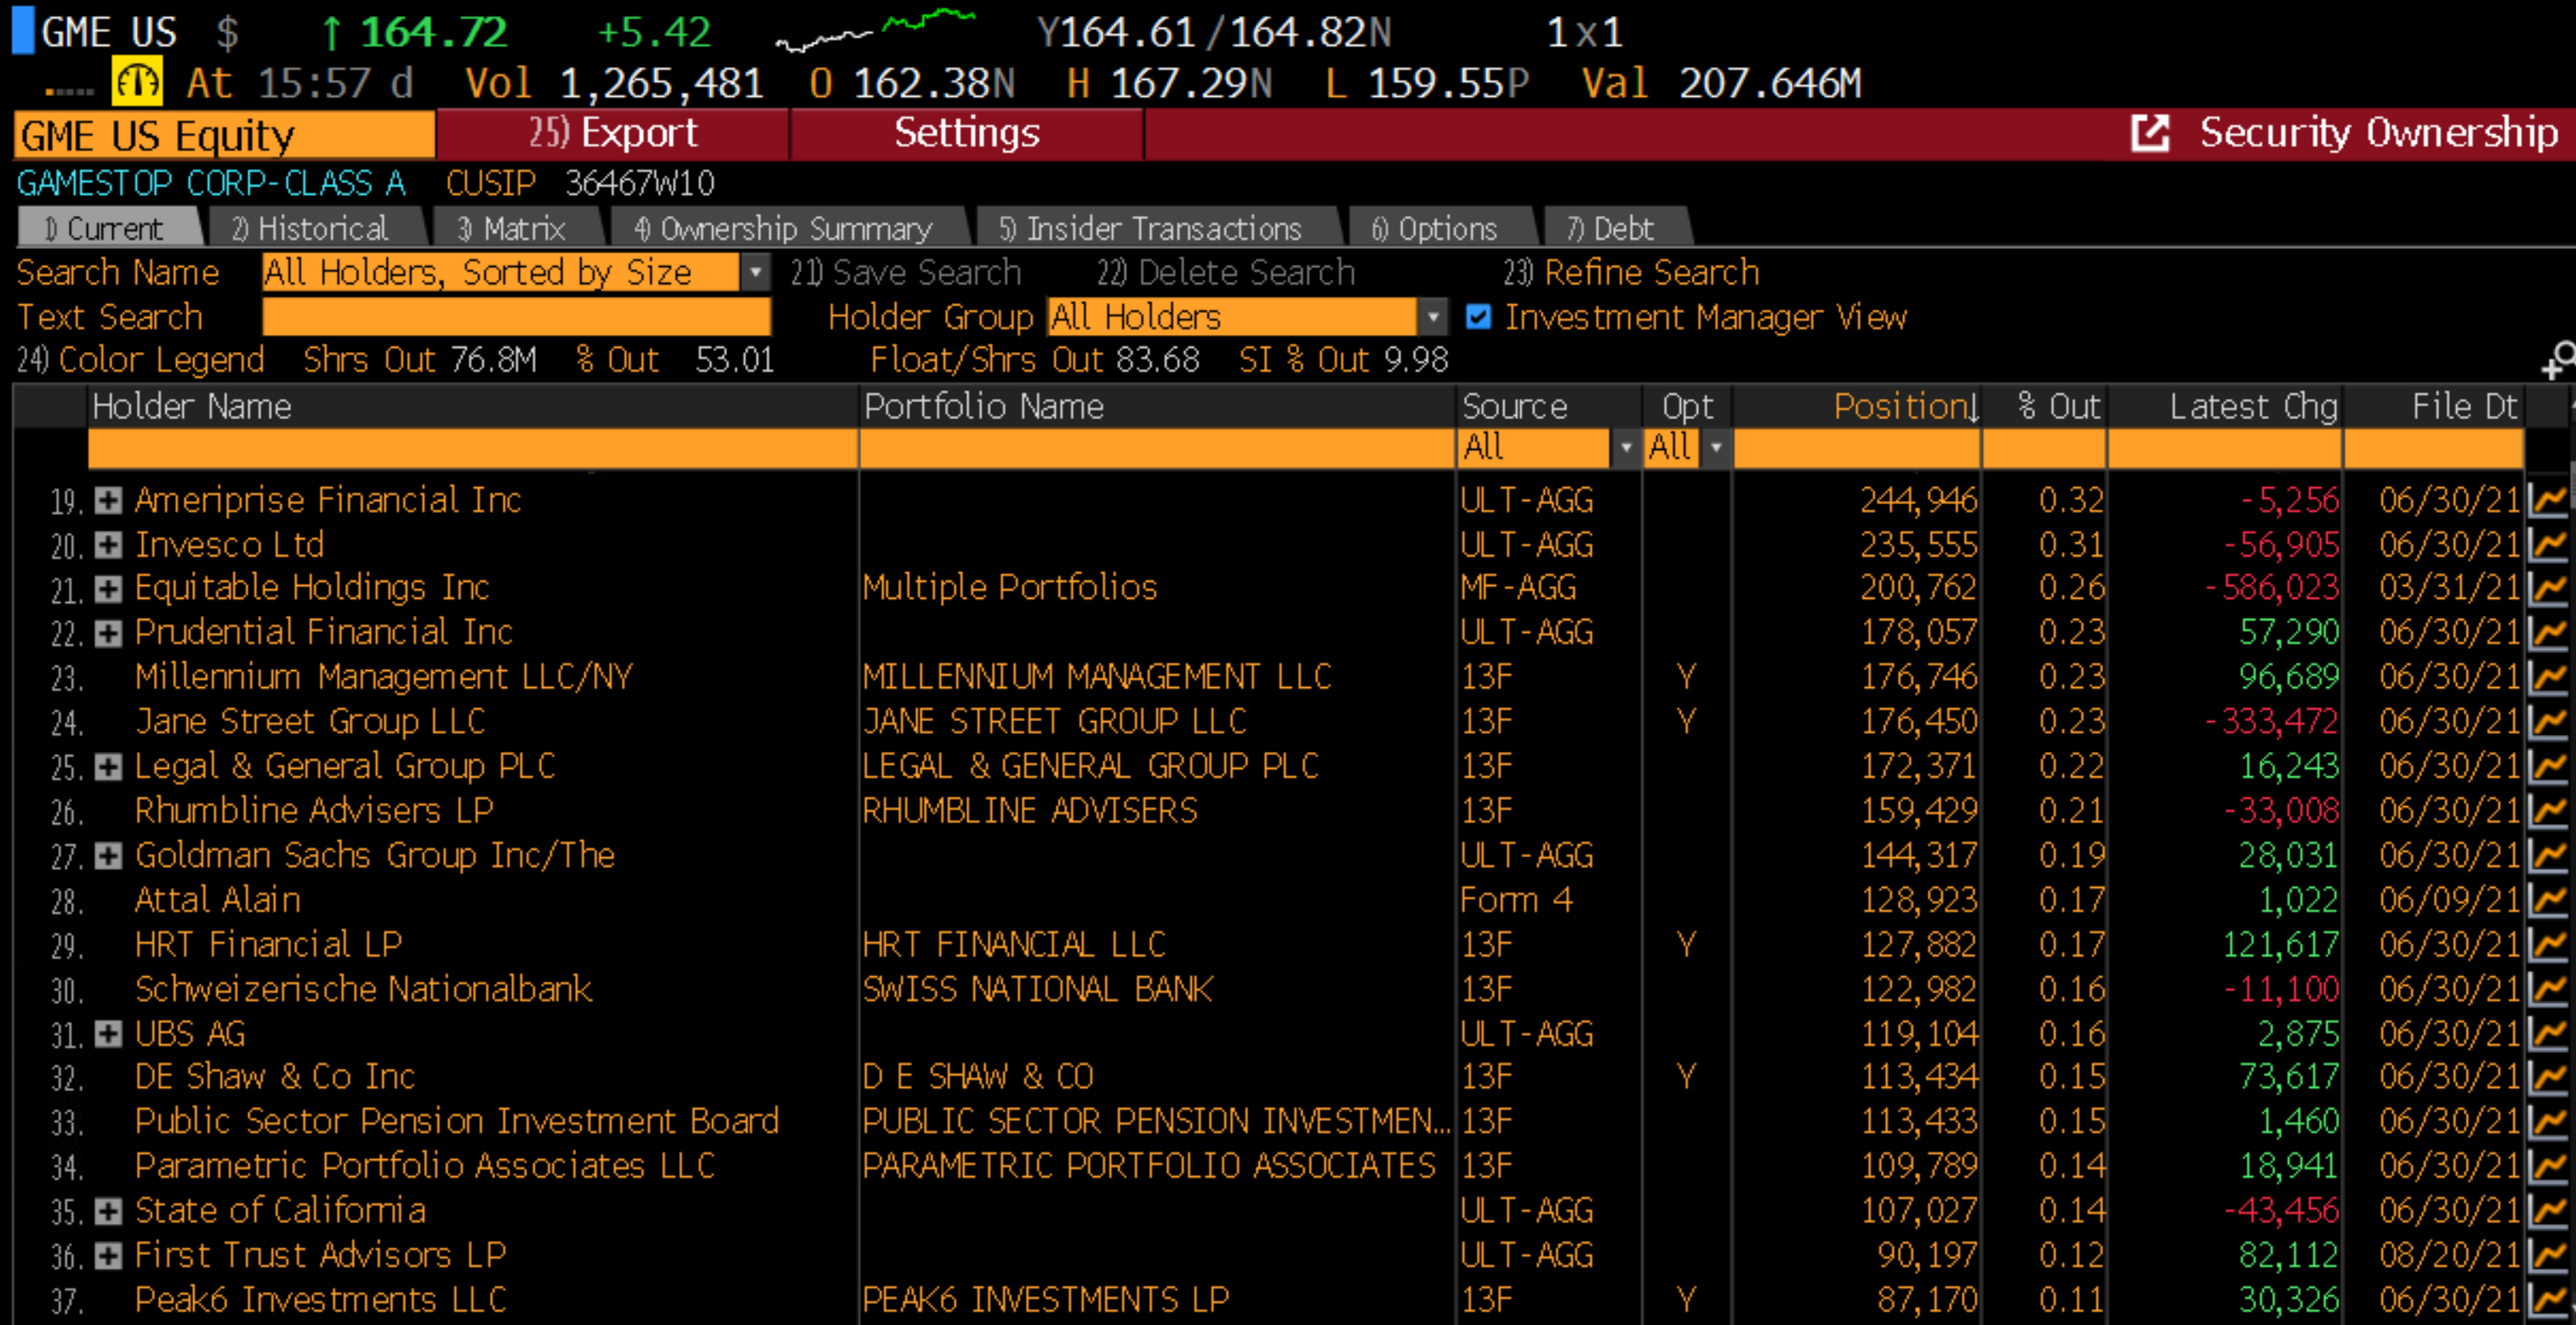Expand Prudential Financial Inc holder row
2576x1325 pixels.
(108, 632)
